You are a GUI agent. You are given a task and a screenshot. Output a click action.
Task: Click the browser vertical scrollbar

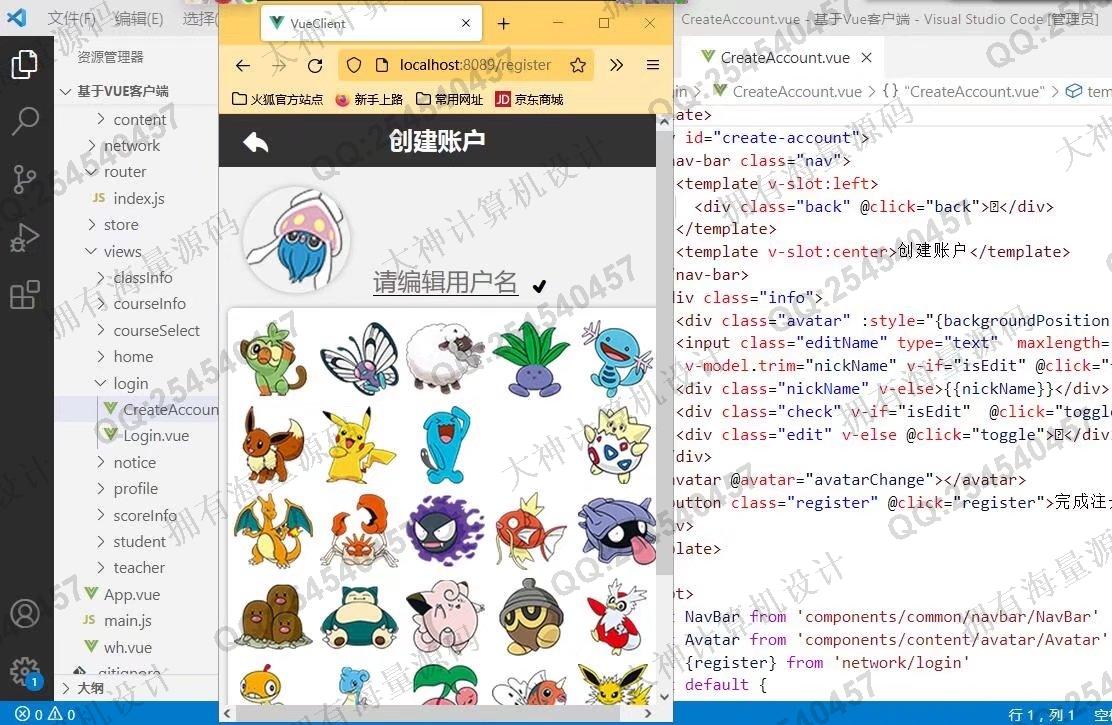pos(664,355)
